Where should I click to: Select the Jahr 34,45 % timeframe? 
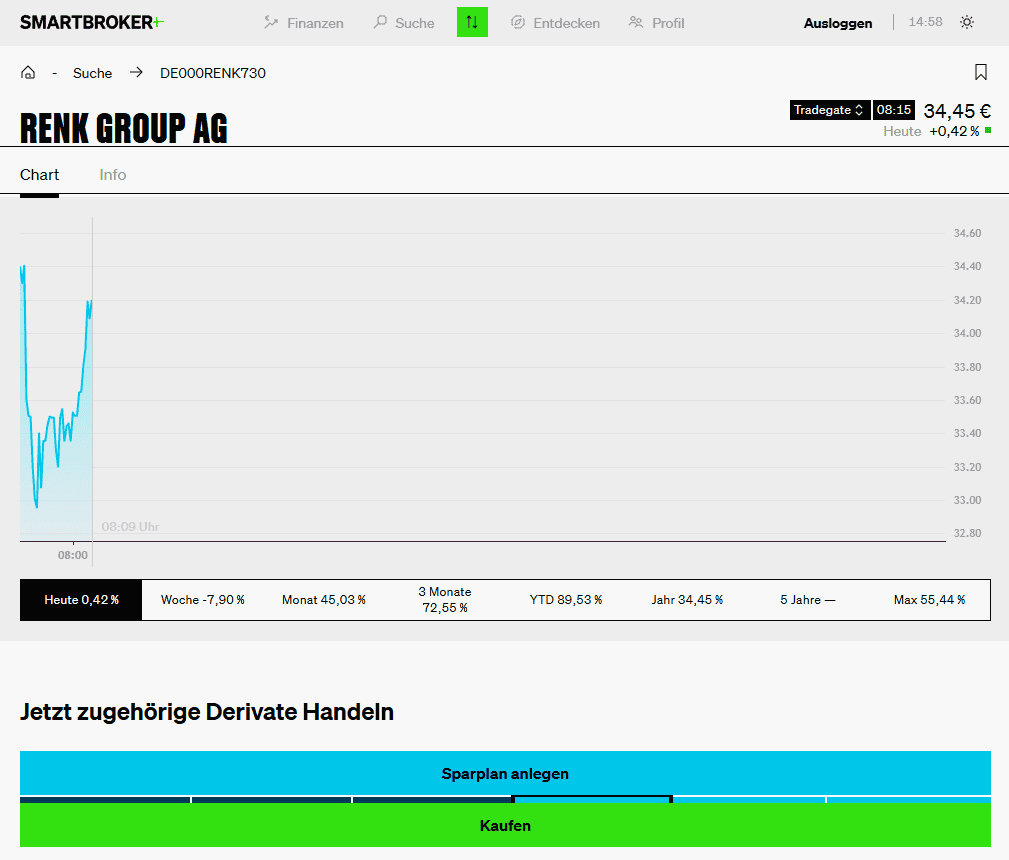click(x=687, y=600)
